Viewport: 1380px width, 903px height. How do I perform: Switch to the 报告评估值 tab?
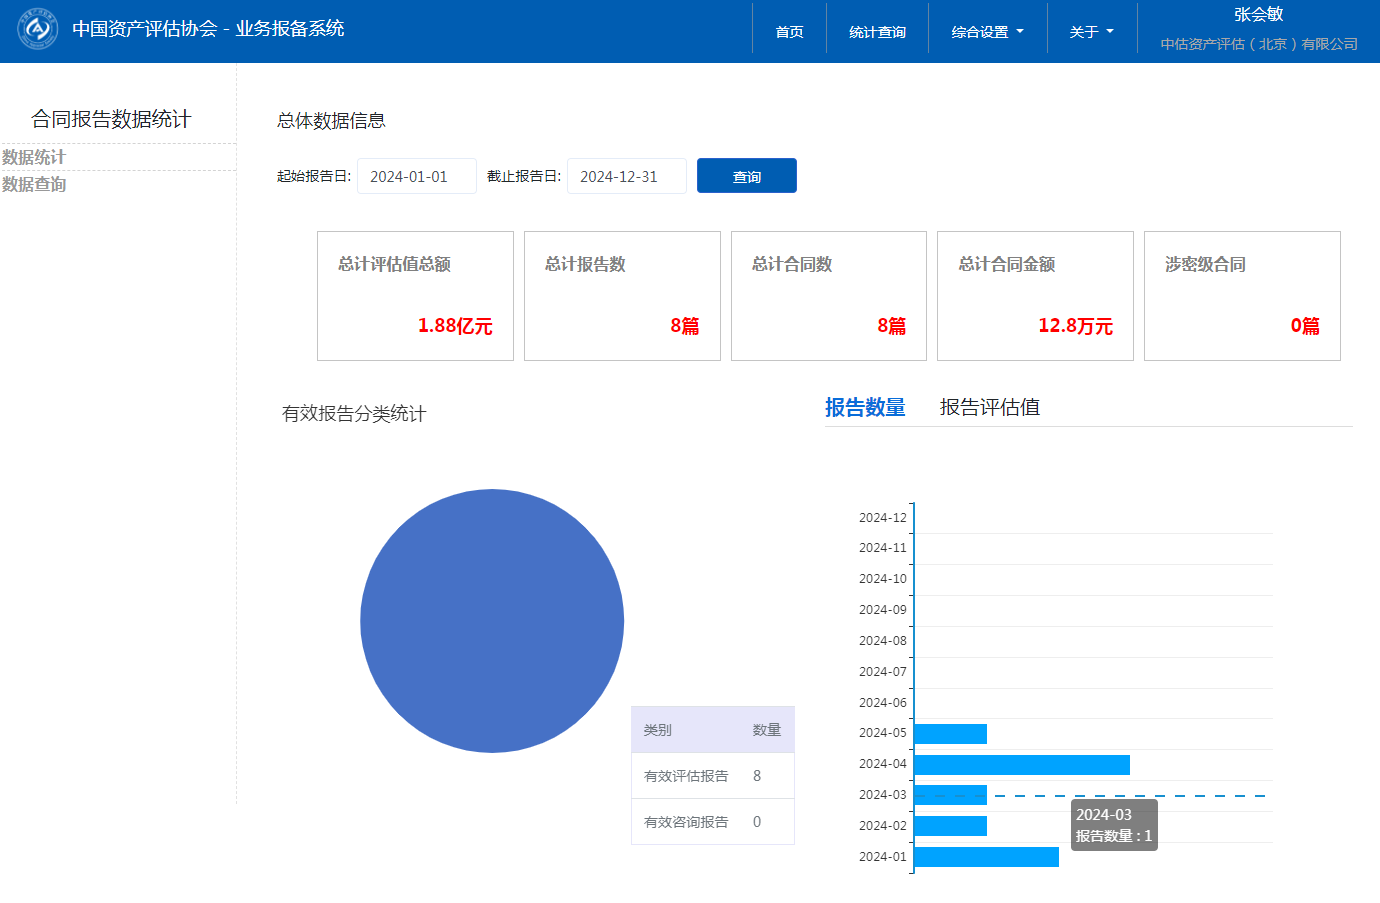(x=989, y=407)
